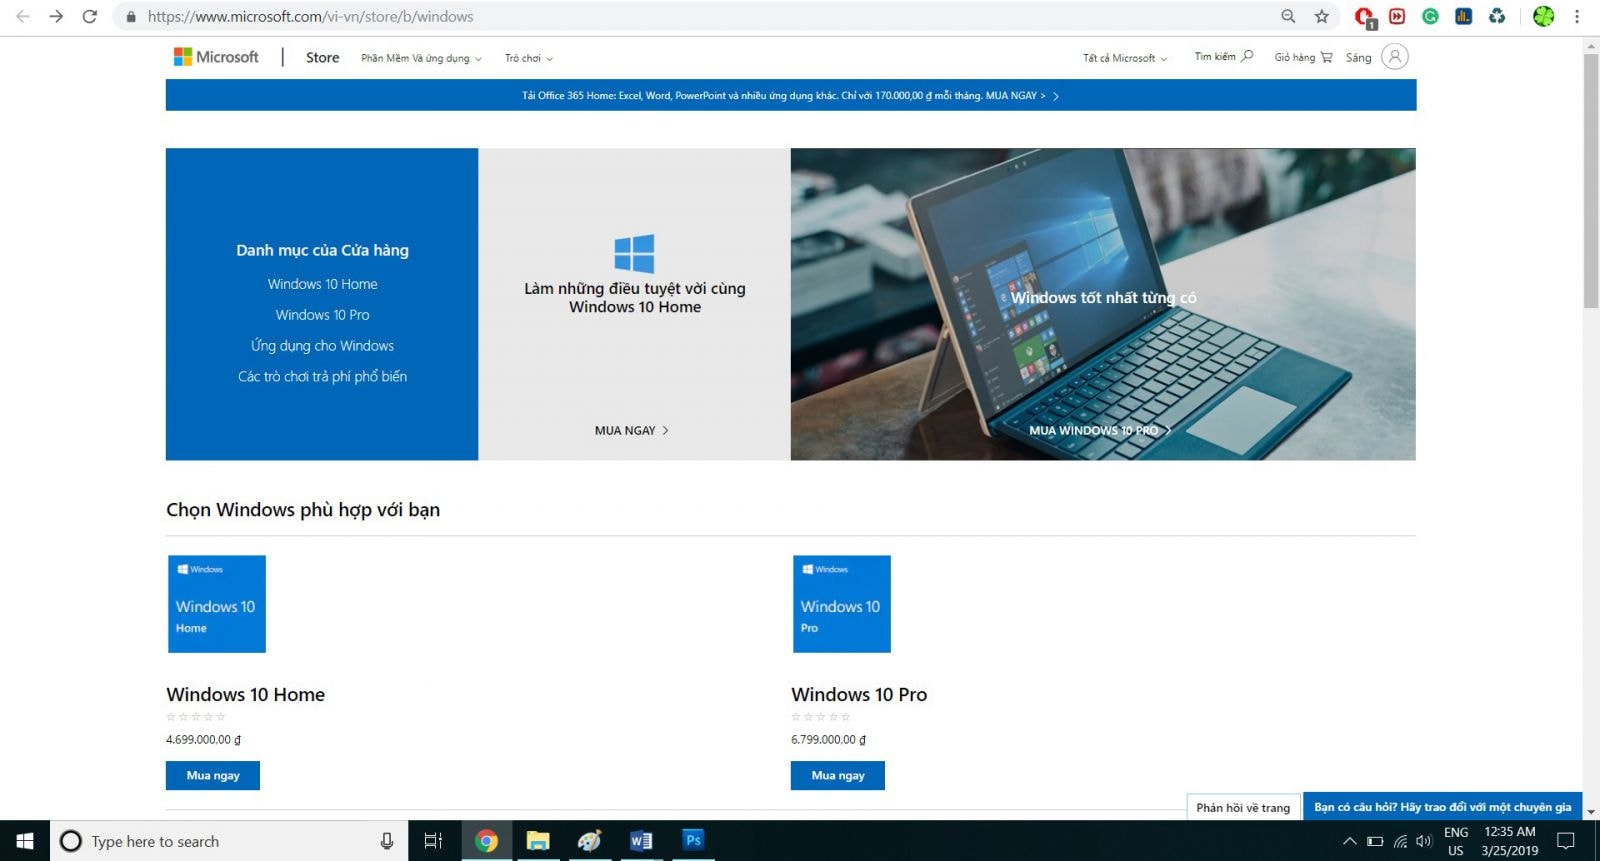Click the ENG US language indicator
The image size is (1600, 861).
pyautogui.click(x=1456, y=841)
